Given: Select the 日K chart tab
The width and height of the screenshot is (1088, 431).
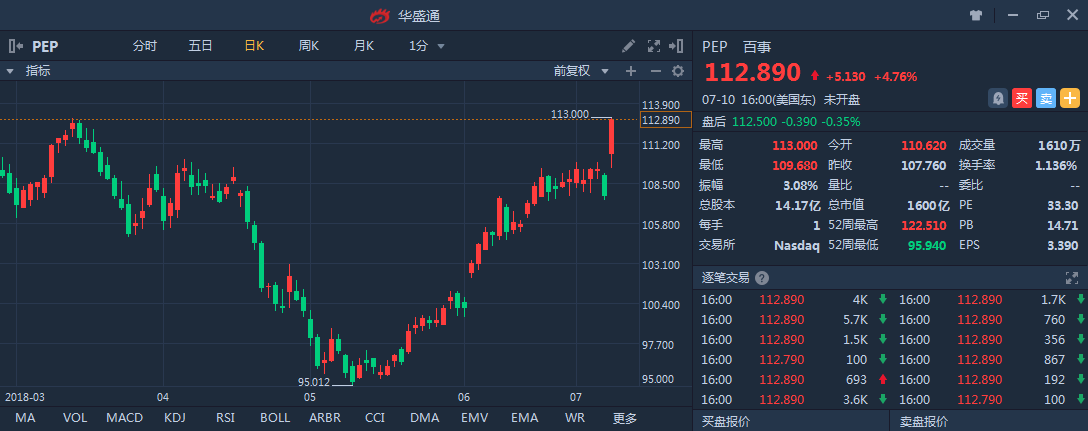Looking at the screenshot, I should click(x=254, y=46).
